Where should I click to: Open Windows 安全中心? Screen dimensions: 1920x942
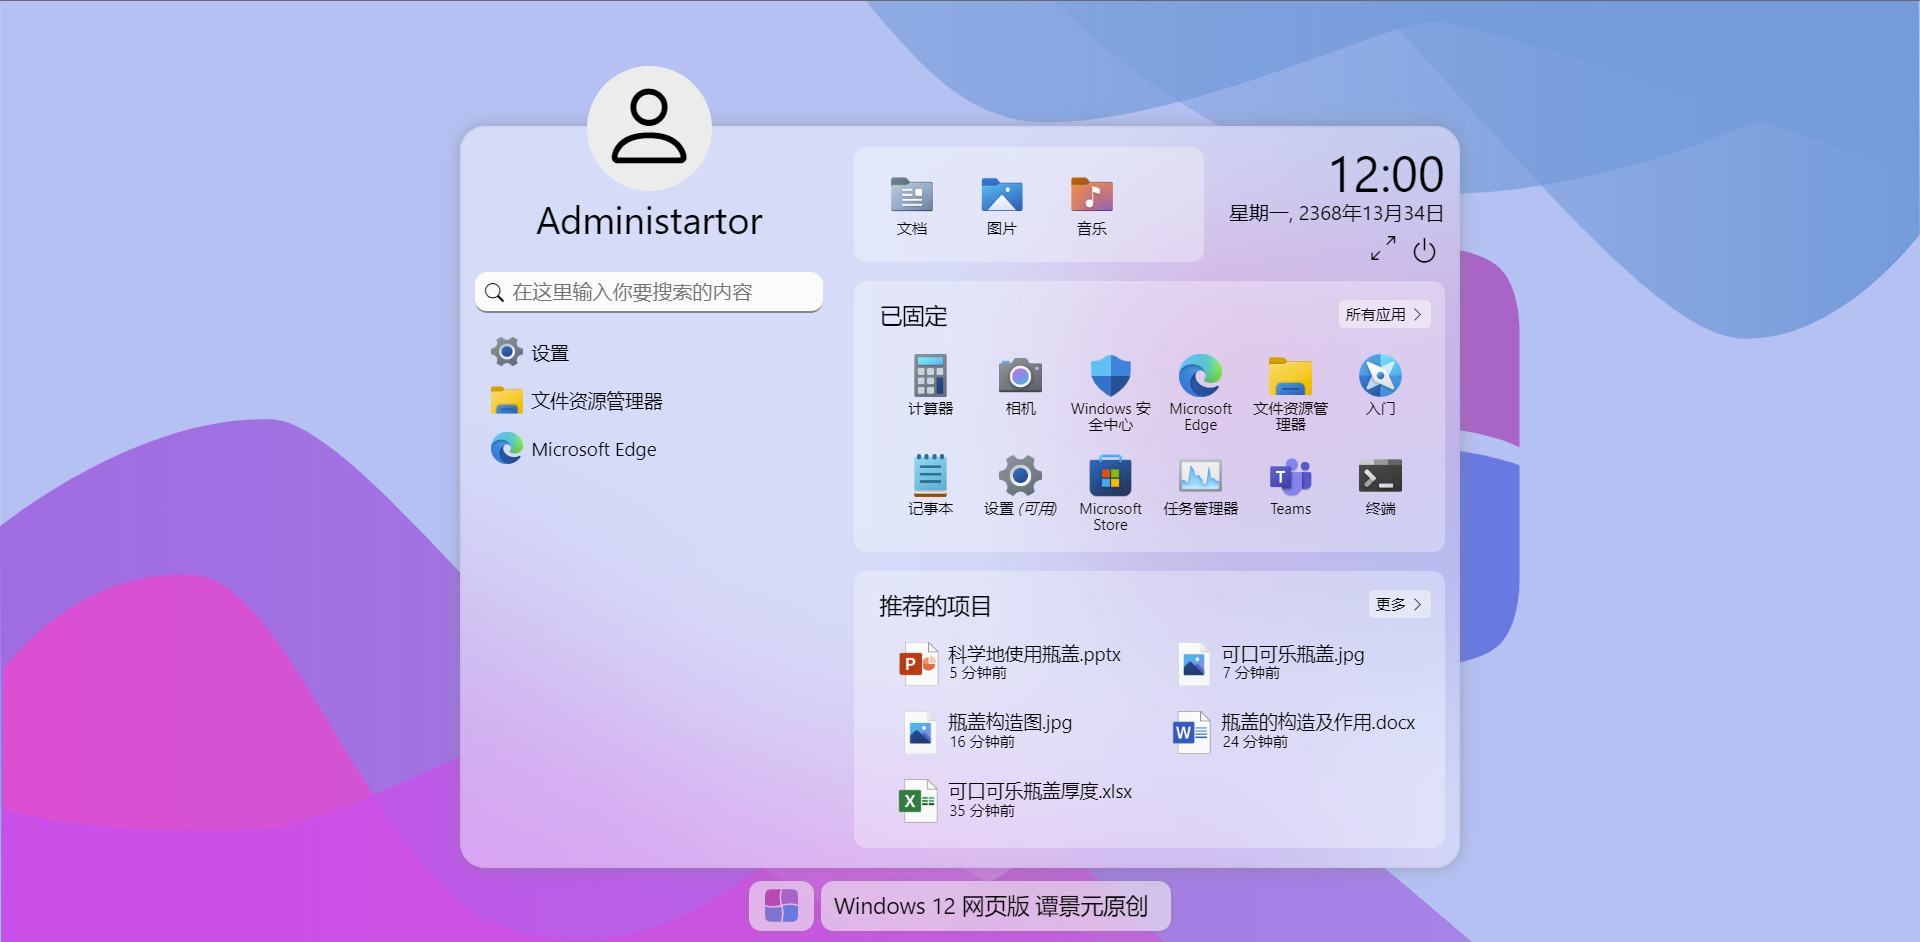pyautogui.click(x=1110, y=383)
